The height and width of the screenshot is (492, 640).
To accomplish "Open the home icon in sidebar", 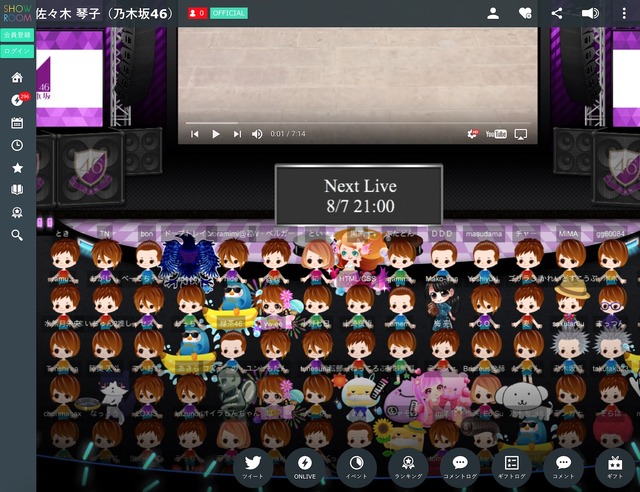I will [17, 77].
